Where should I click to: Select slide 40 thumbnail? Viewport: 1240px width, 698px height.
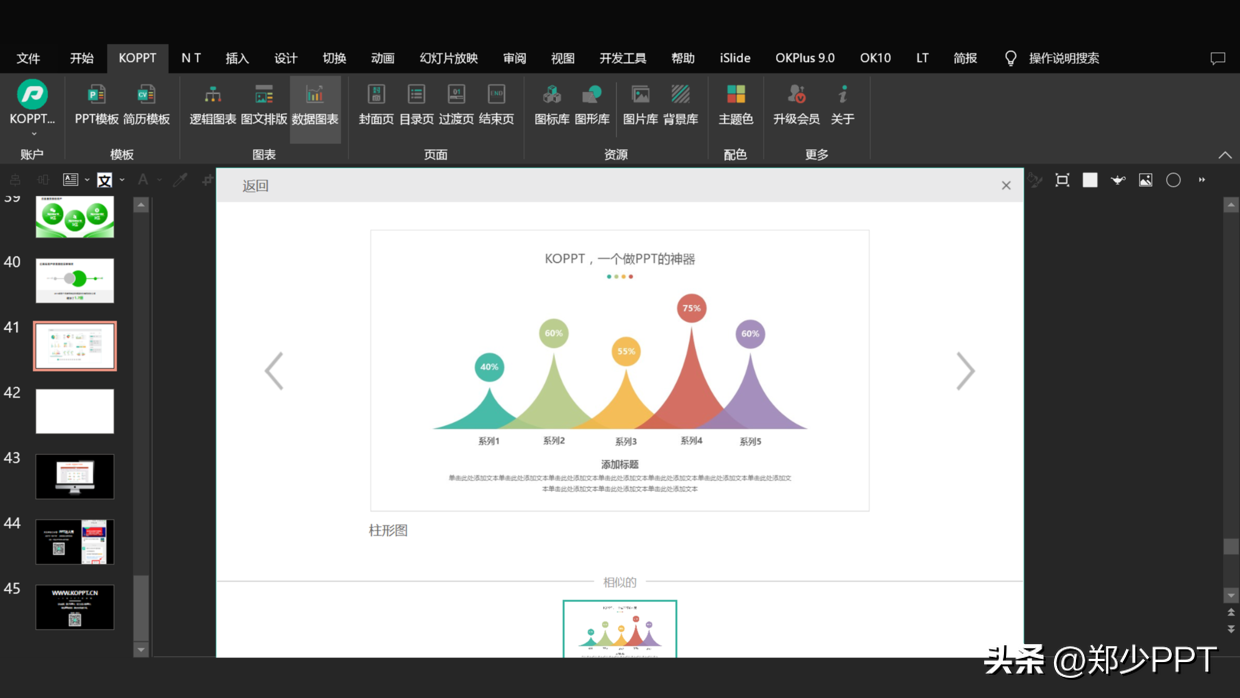[75, 281]
